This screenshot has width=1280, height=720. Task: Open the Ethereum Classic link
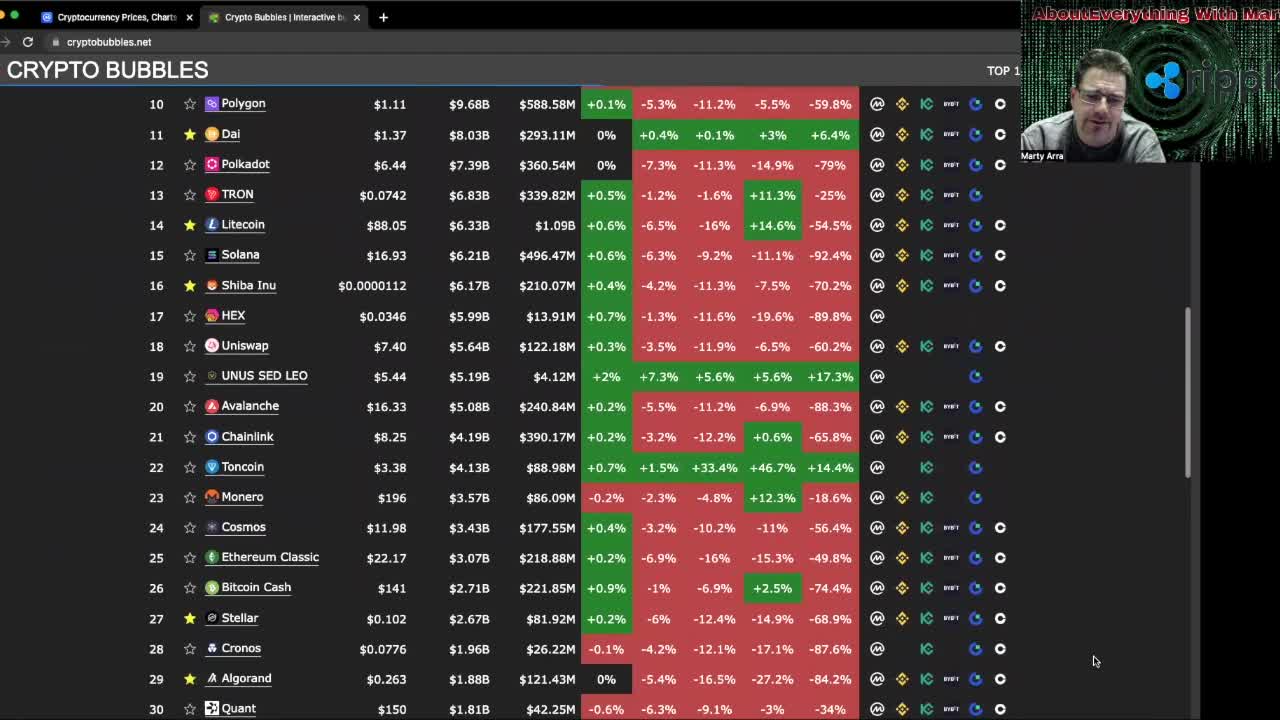[x=270, y=557]
